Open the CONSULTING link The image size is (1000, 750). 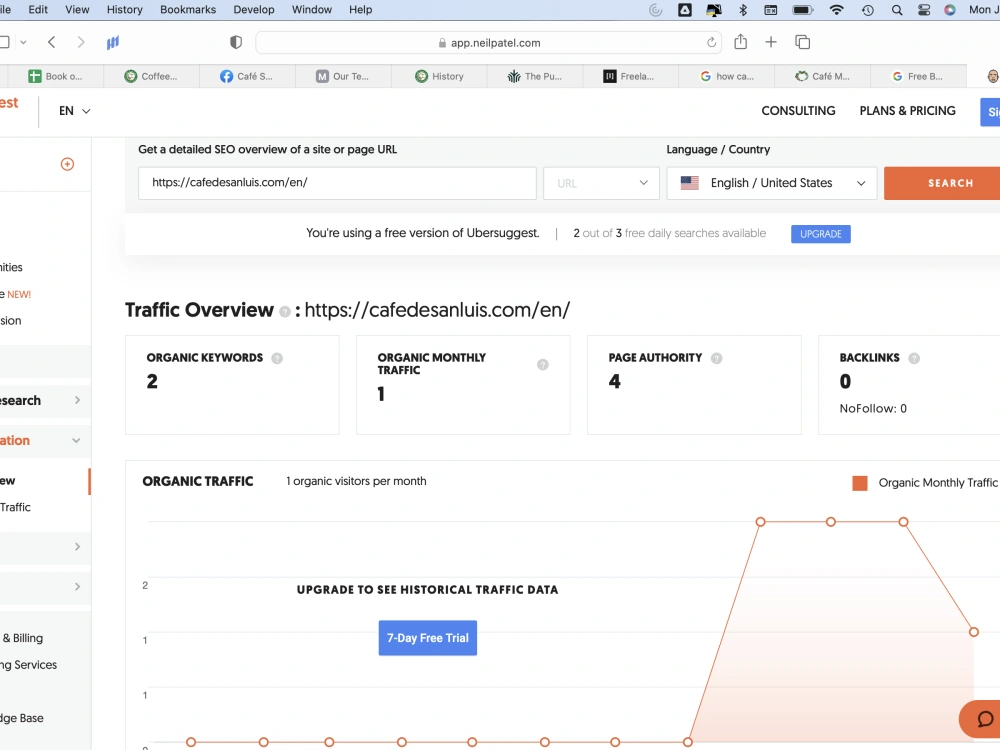click(x=798, y=111)
